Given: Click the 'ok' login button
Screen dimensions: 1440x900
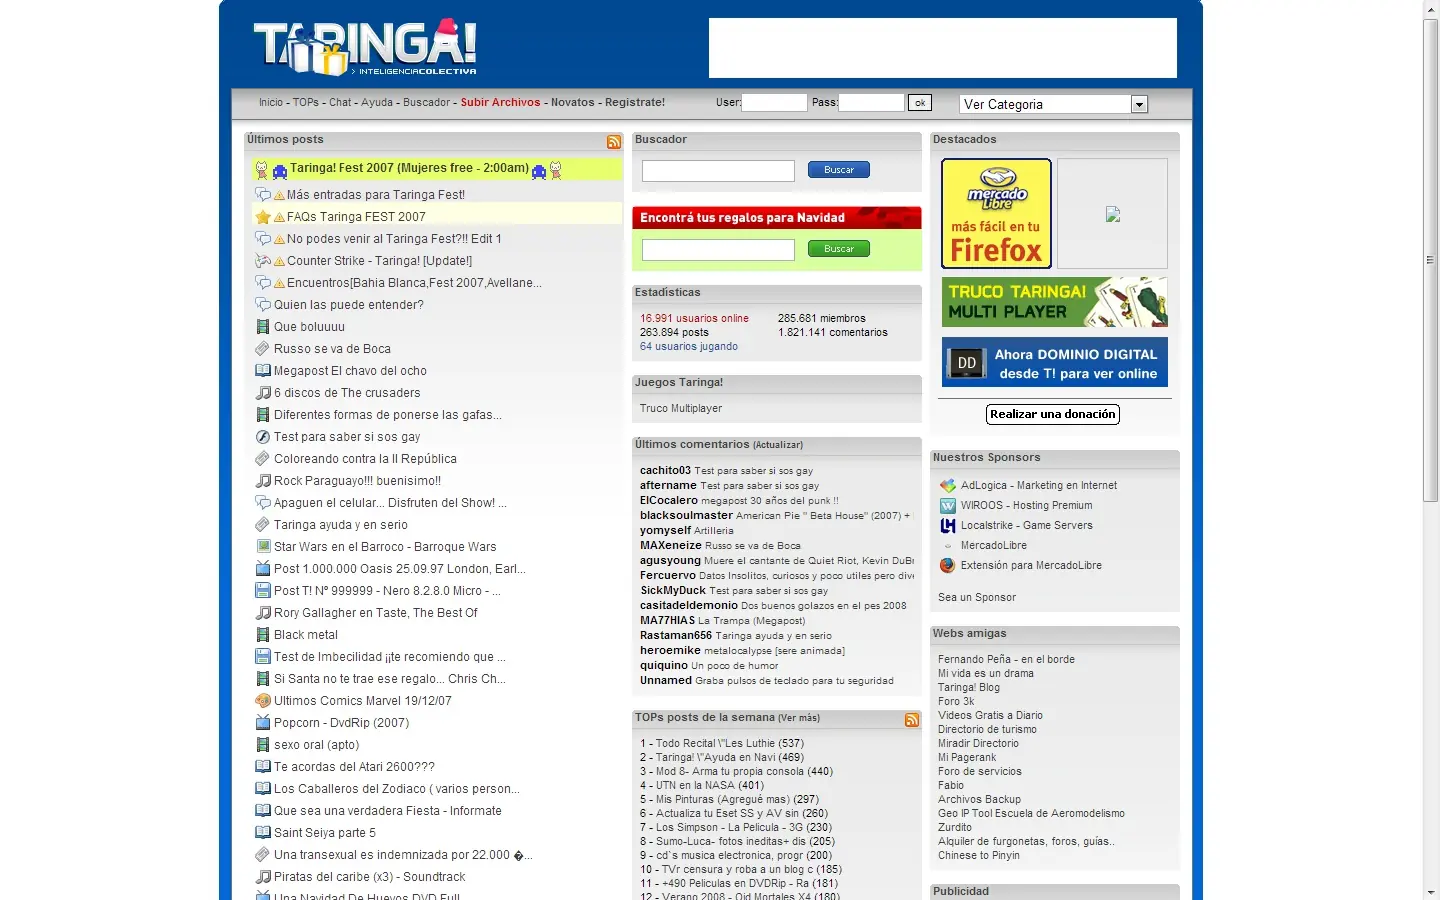Looking at the screenshot, I should click(x=920, y=103).
